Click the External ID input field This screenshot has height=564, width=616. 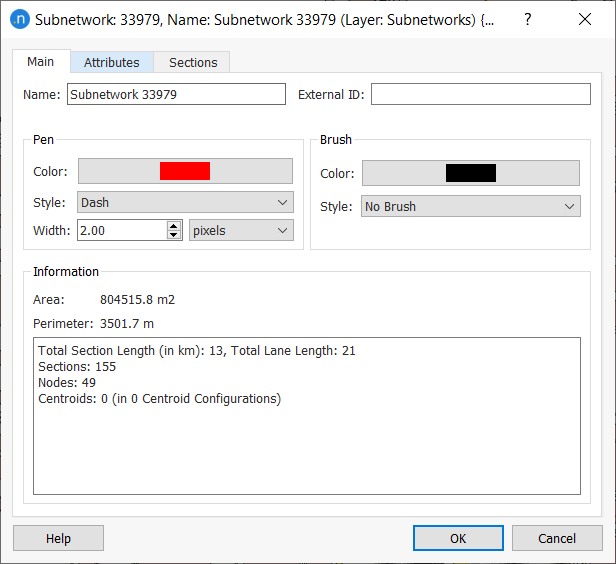coord(480,94)
